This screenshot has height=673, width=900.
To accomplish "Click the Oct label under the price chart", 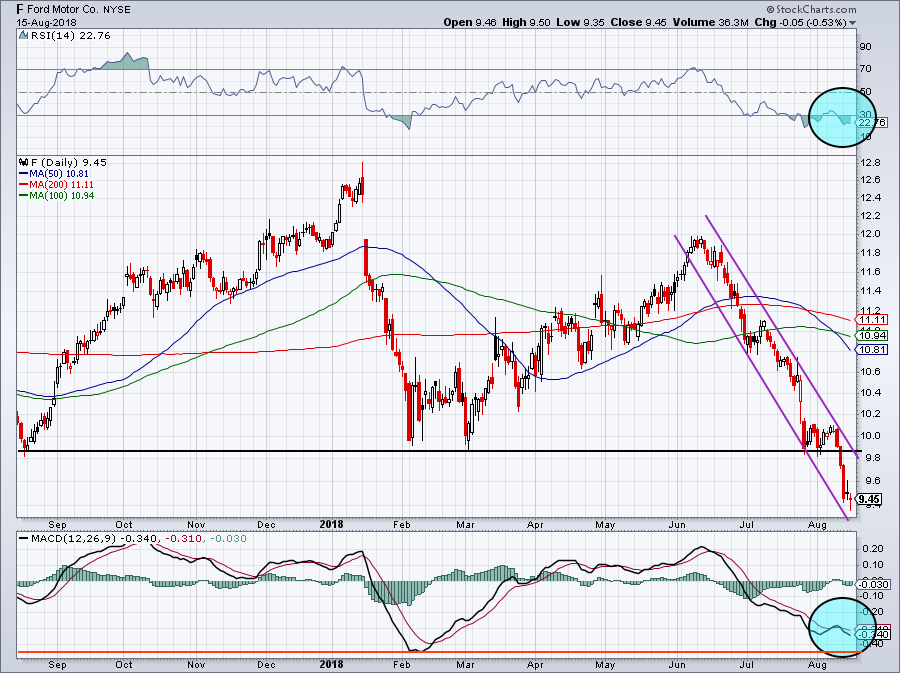I will 124,524.
